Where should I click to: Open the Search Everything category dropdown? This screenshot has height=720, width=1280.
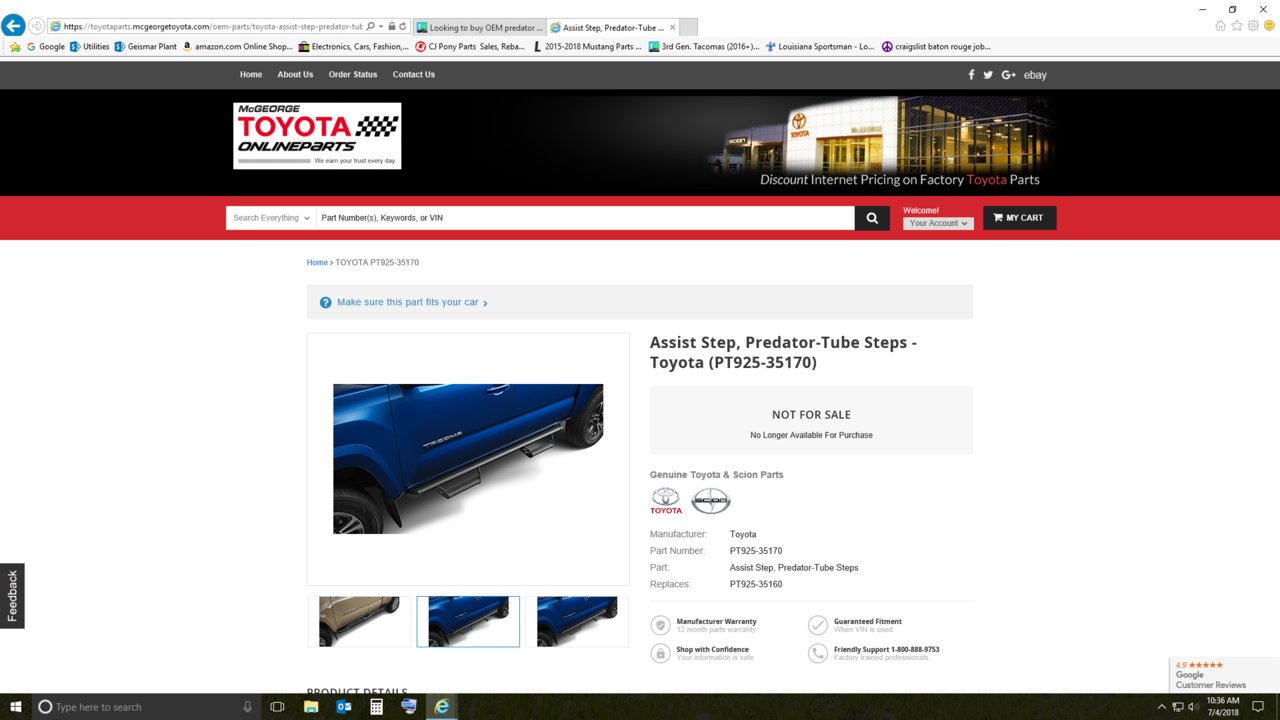(x=271, y=218)
